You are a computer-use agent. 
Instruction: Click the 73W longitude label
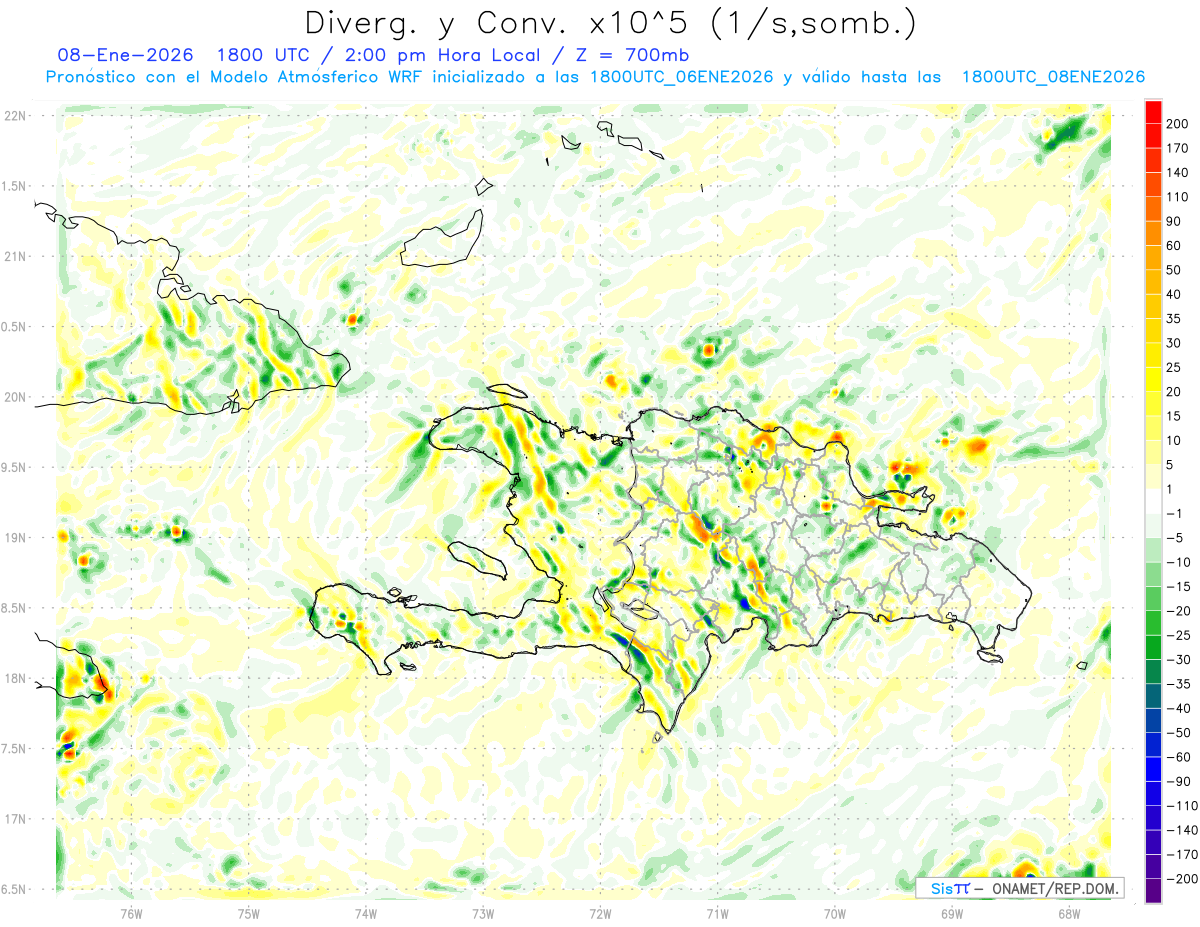point(483,912)
